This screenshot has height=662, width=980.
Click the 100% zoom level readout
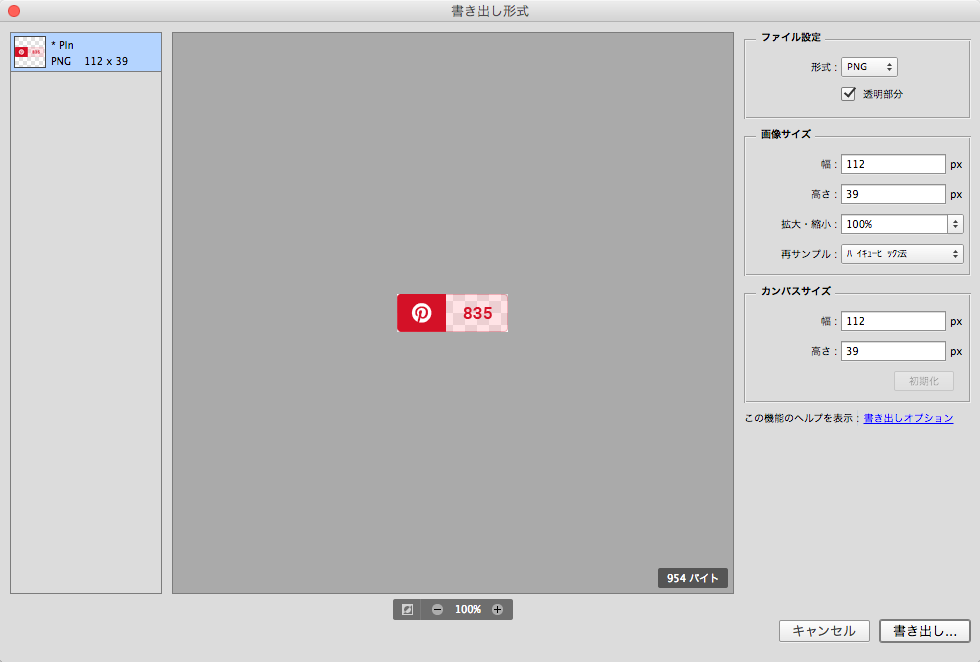point(468,609)
